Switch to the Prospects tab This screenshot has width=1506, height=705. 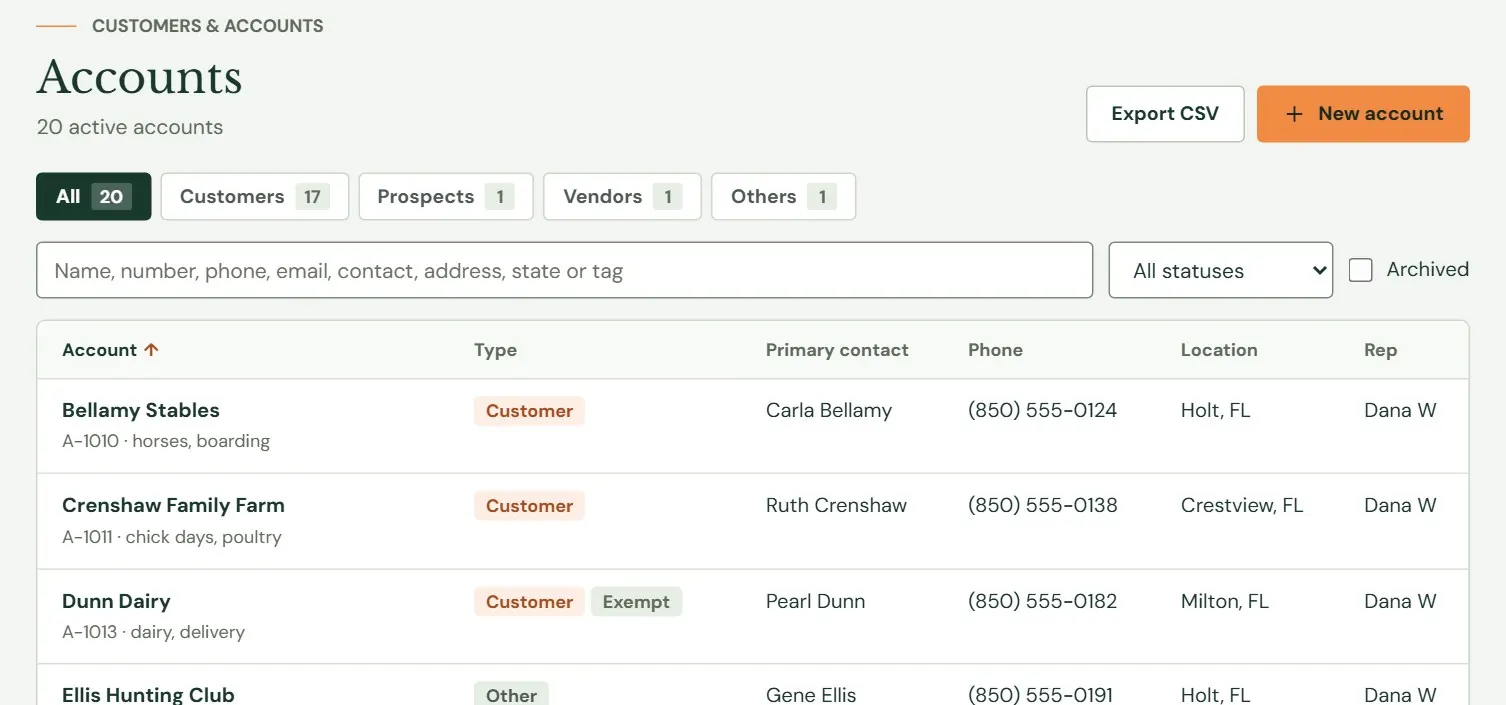(446, 196)
